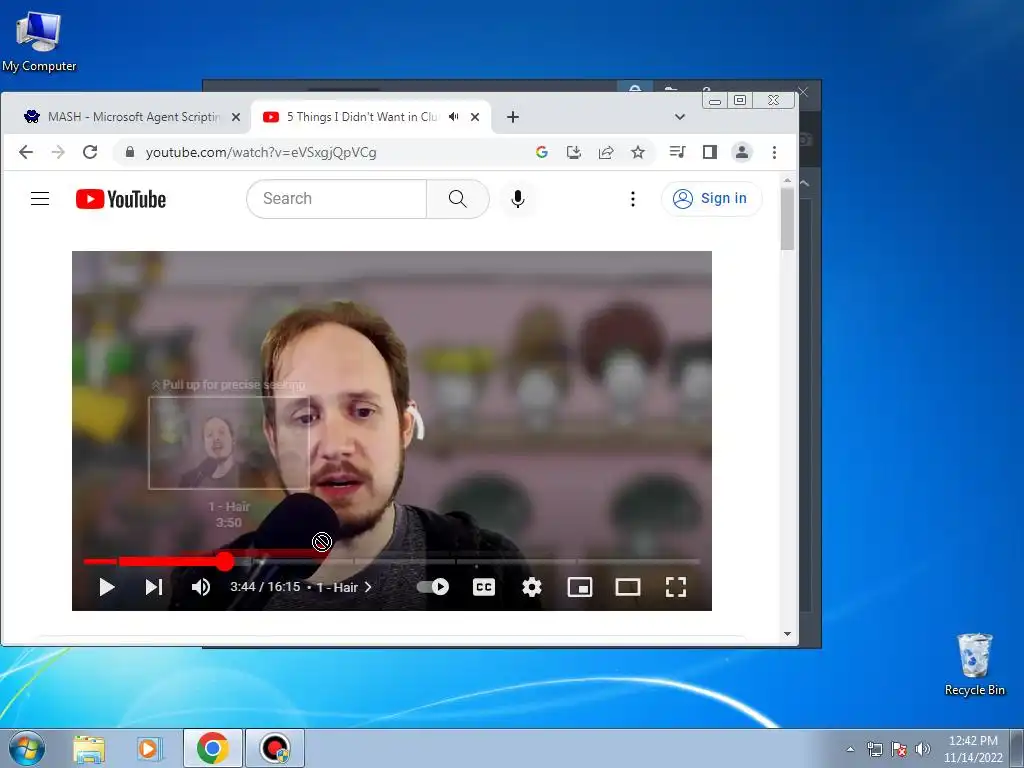Open the Chrome three-dot menu

coord(775,152)
